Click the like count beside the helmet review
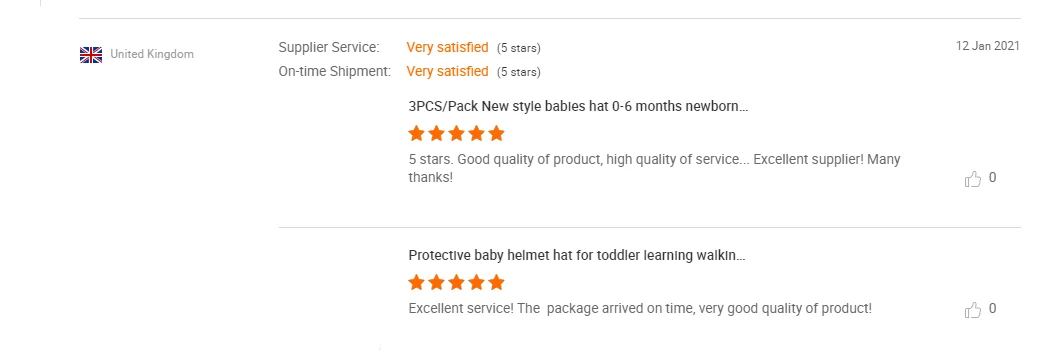 992,308
